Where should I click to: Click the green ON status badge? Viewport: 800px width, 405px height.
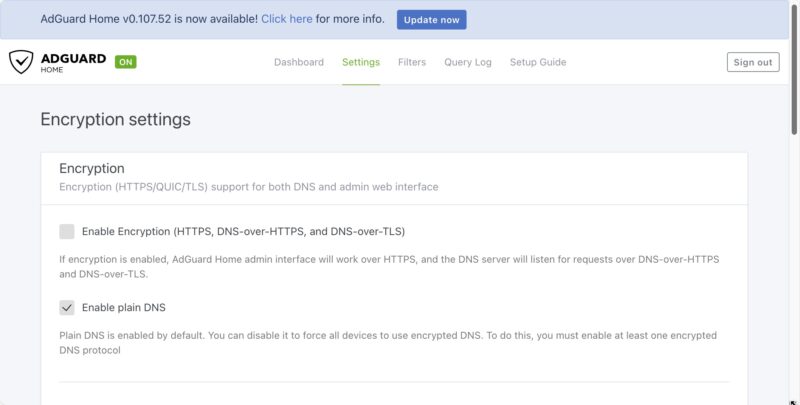point(126,62)
